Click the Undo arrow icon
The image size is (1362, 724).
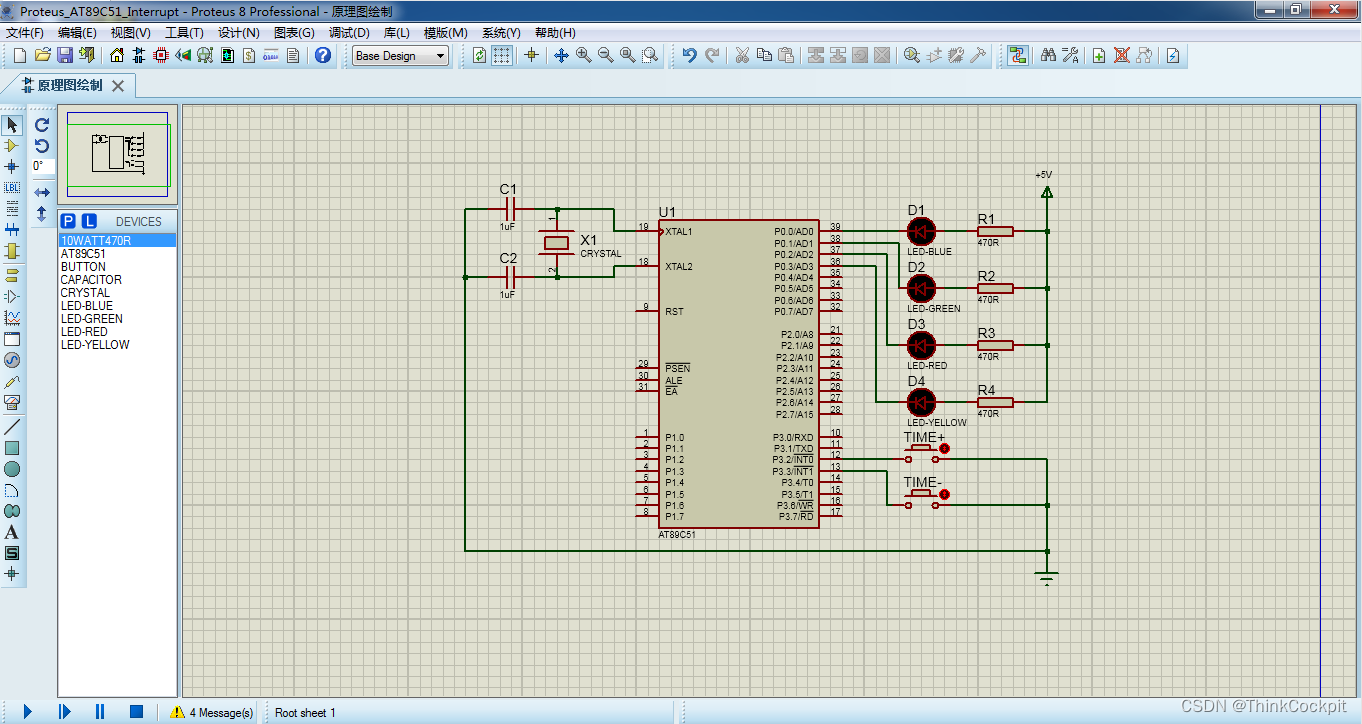coord(690,55)
